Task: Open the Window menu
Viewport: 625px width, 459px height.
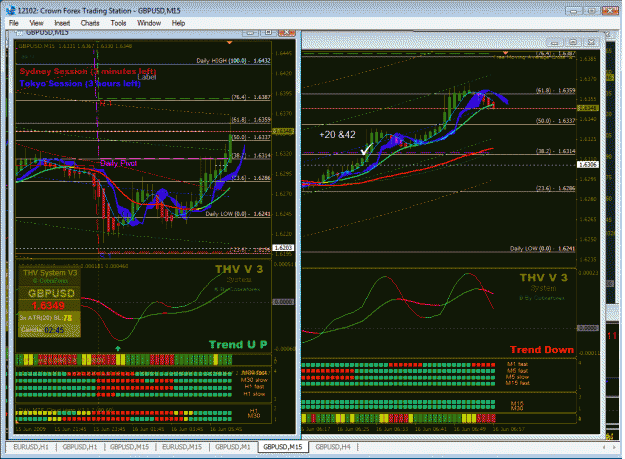Action: point(149,23)
